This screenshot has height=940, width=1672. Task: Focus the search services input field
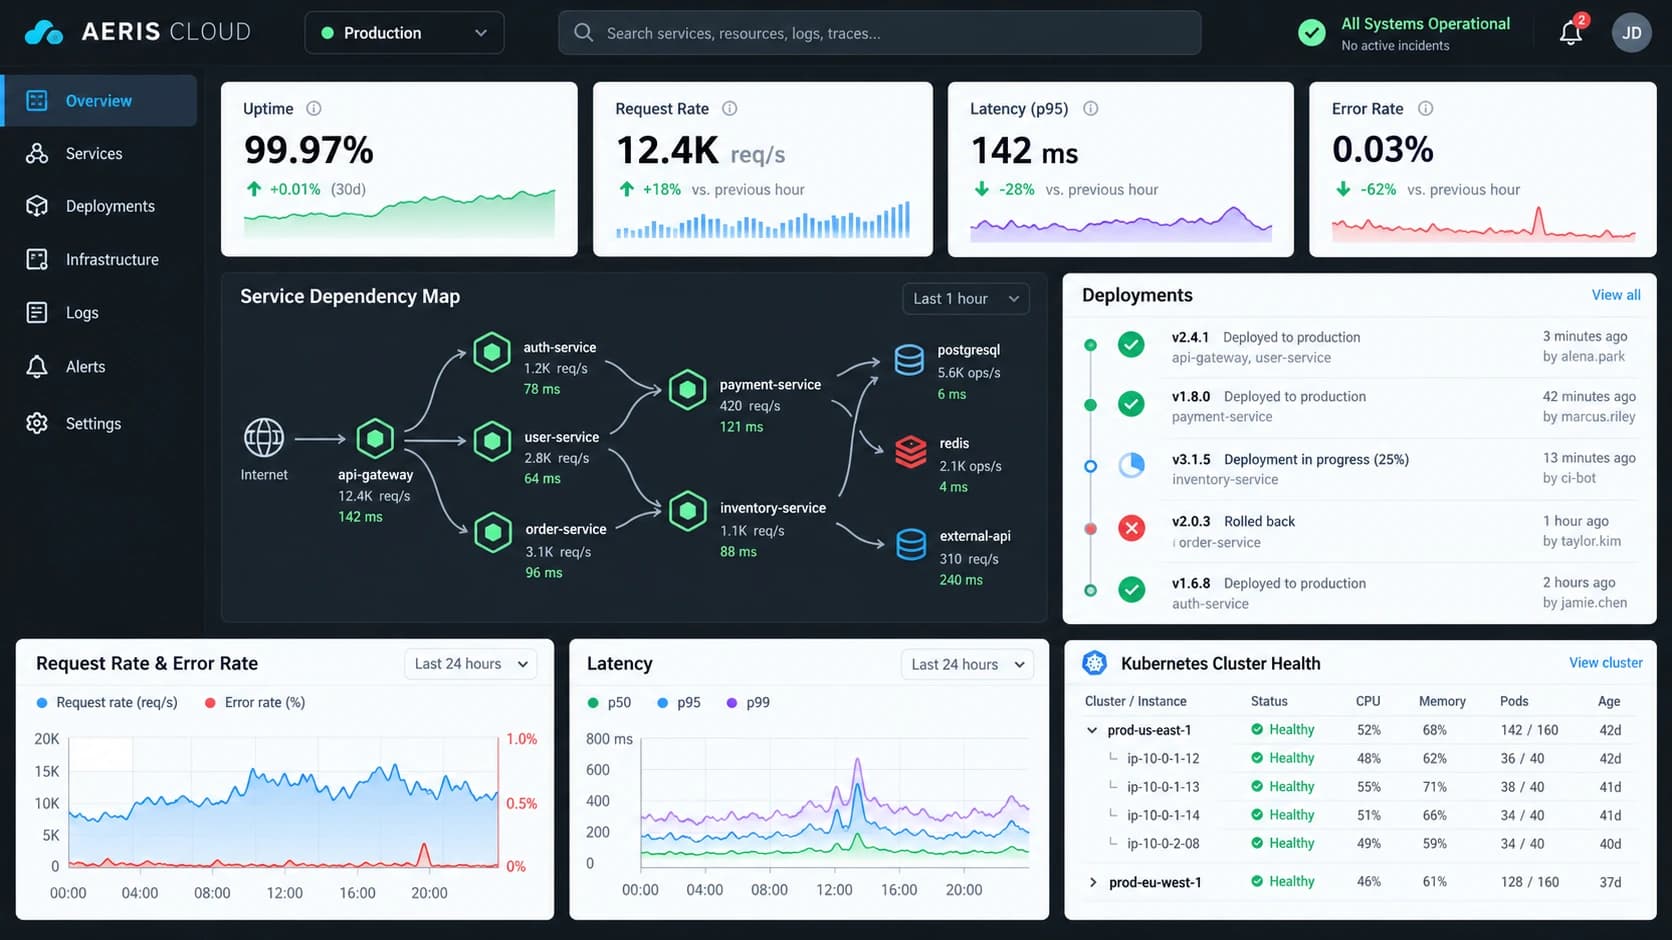[x=880, y=33]
